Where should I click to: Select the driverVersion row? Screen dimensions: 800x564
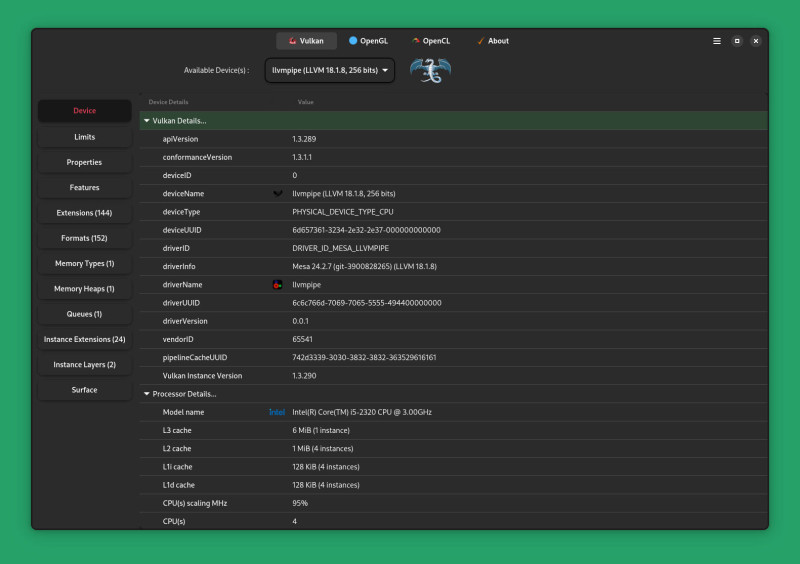[454, 321]
